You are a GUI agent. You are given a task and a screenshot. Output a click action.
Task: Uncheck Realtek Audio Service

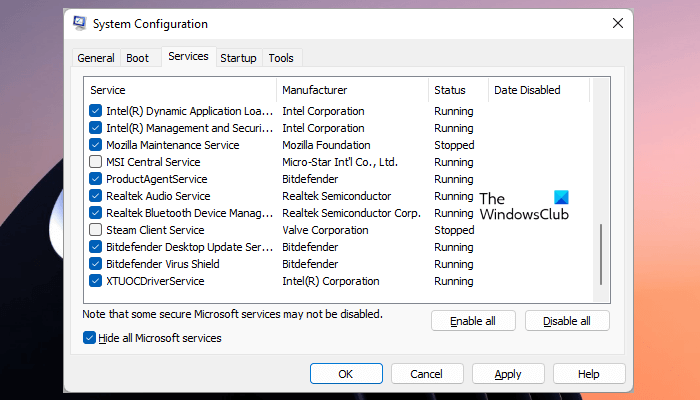point(96,196)
